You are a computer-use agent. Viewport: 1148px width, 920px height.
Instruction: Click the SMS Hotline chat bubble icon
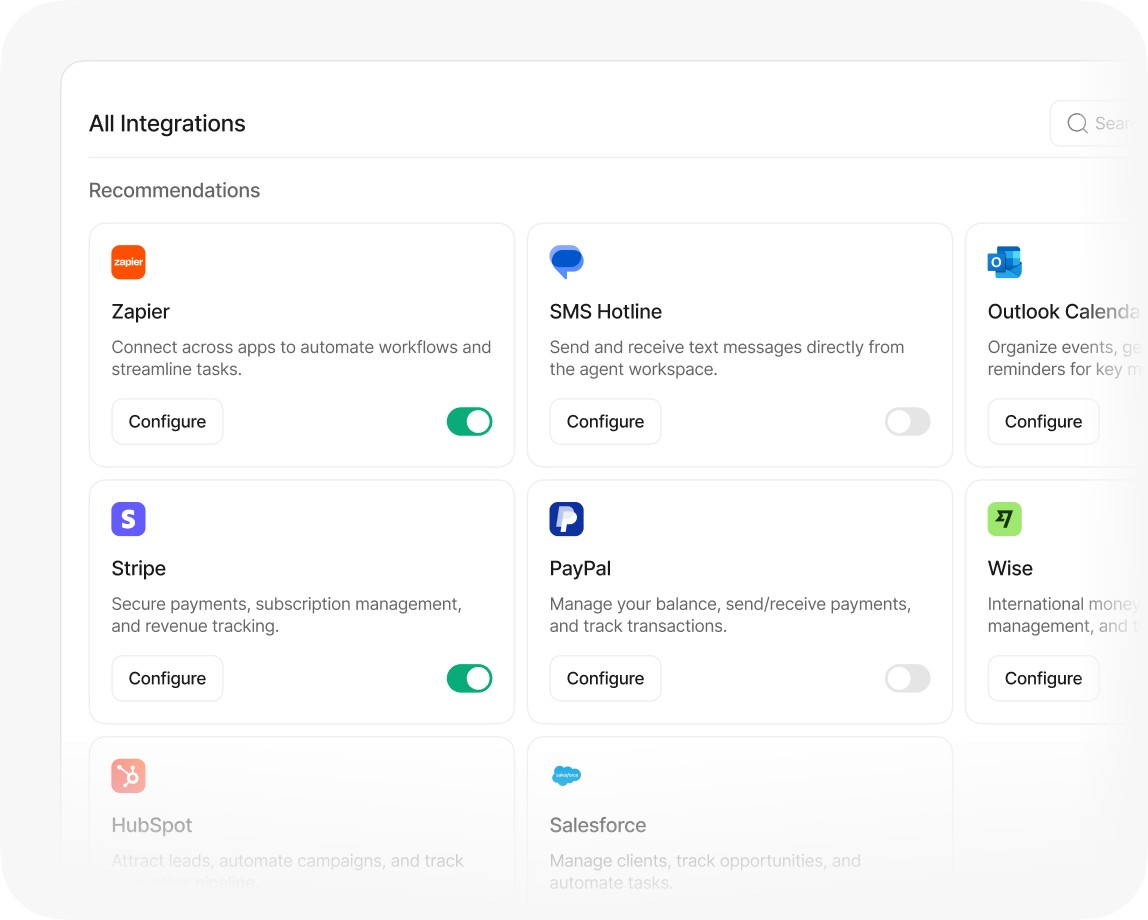tap(567, 262)
